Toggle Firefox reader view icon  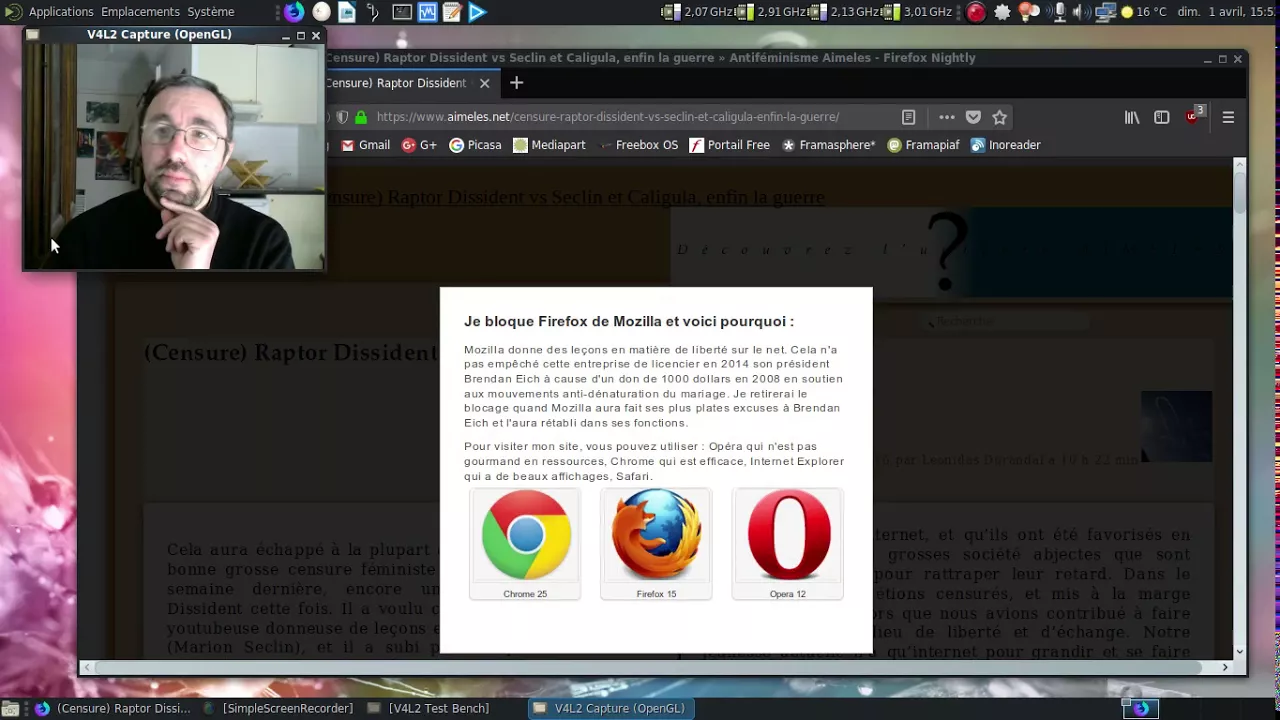908,117
